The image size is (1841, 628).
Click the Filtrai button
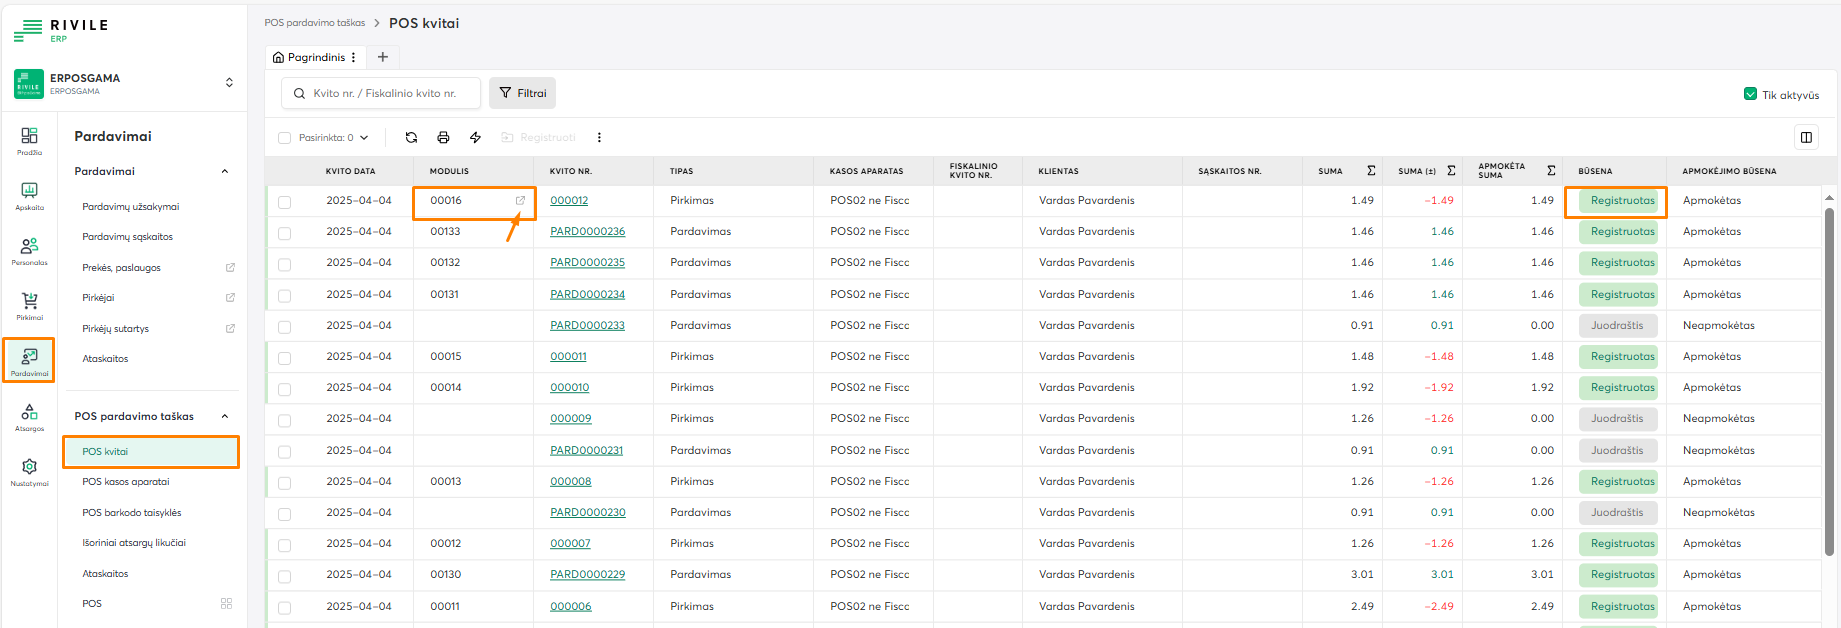click(x=523, y=93)
